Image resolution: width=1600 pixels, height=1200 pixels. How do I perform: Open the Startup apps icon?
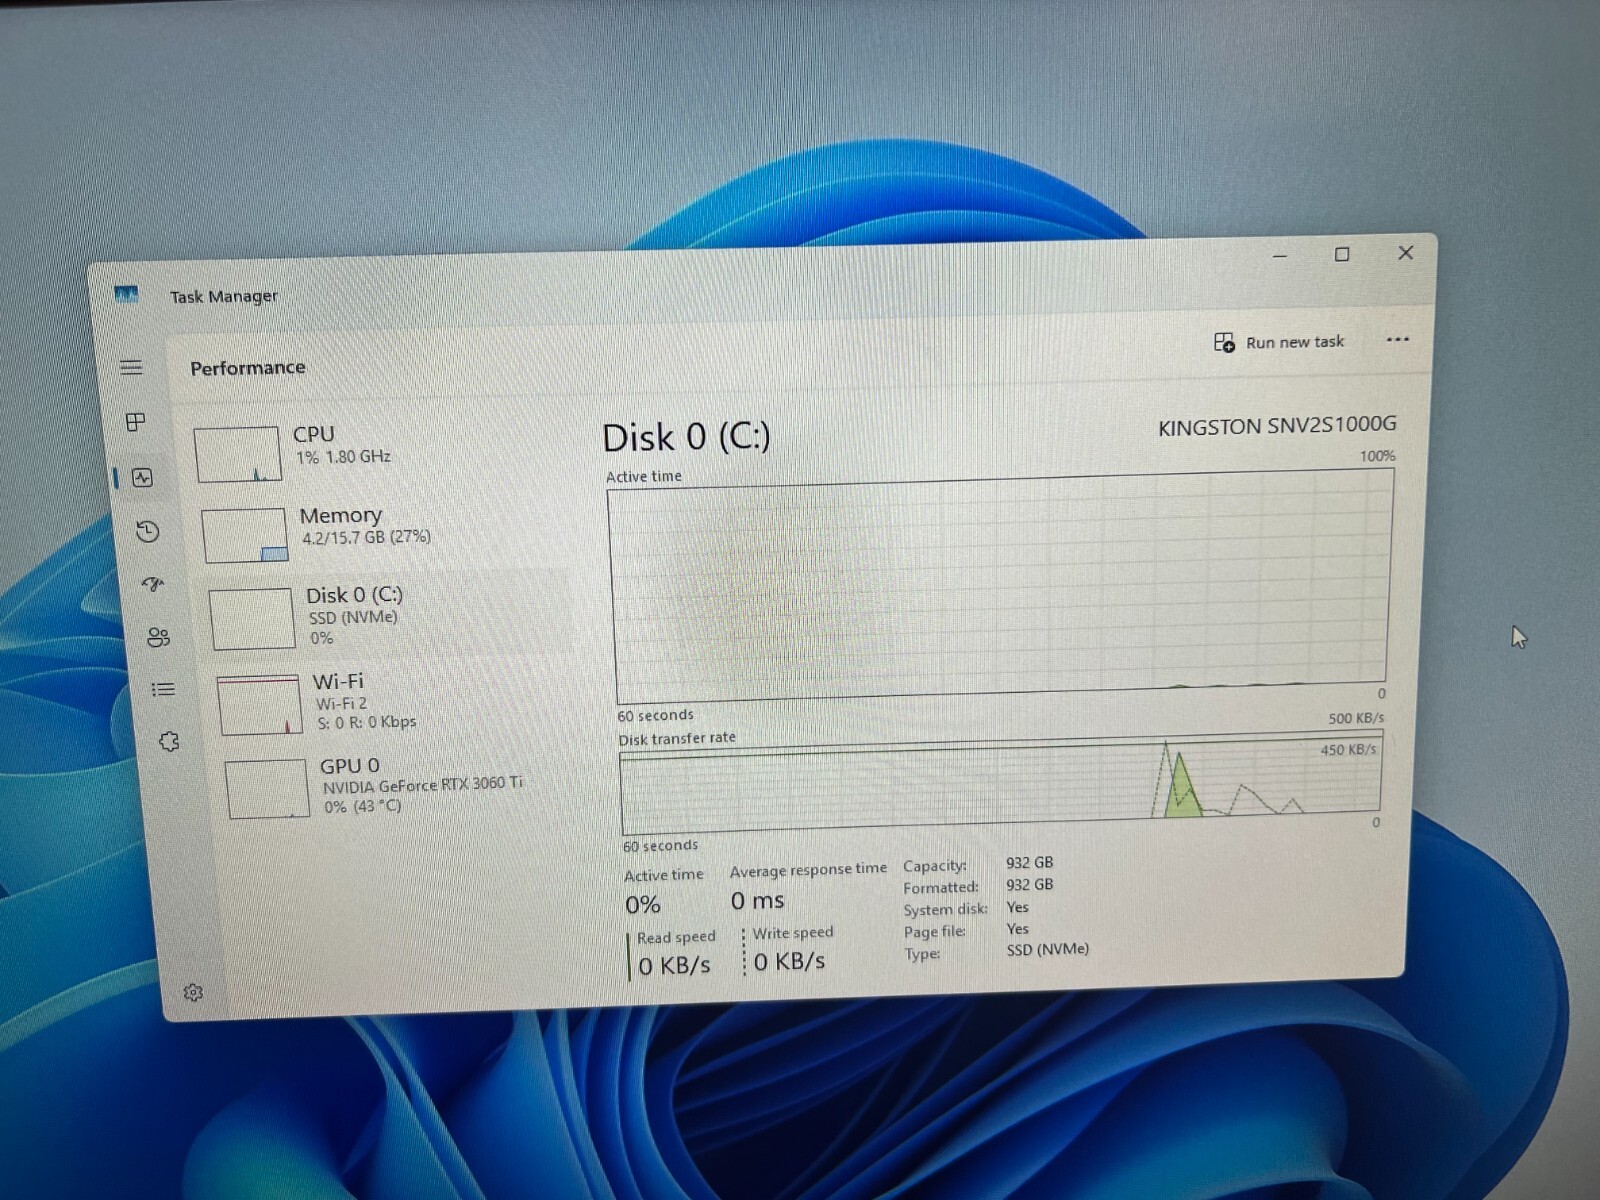click(152, 584)
